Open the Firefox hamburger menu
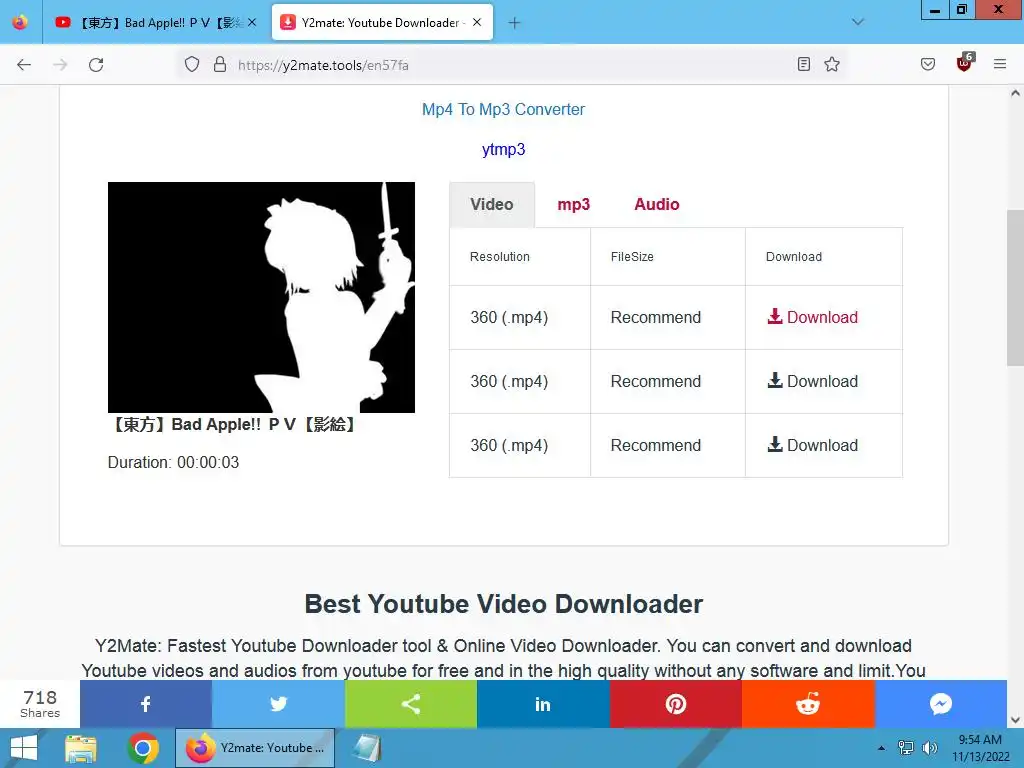Screen dimensions: 1024x768 (x=1000, y=64)
